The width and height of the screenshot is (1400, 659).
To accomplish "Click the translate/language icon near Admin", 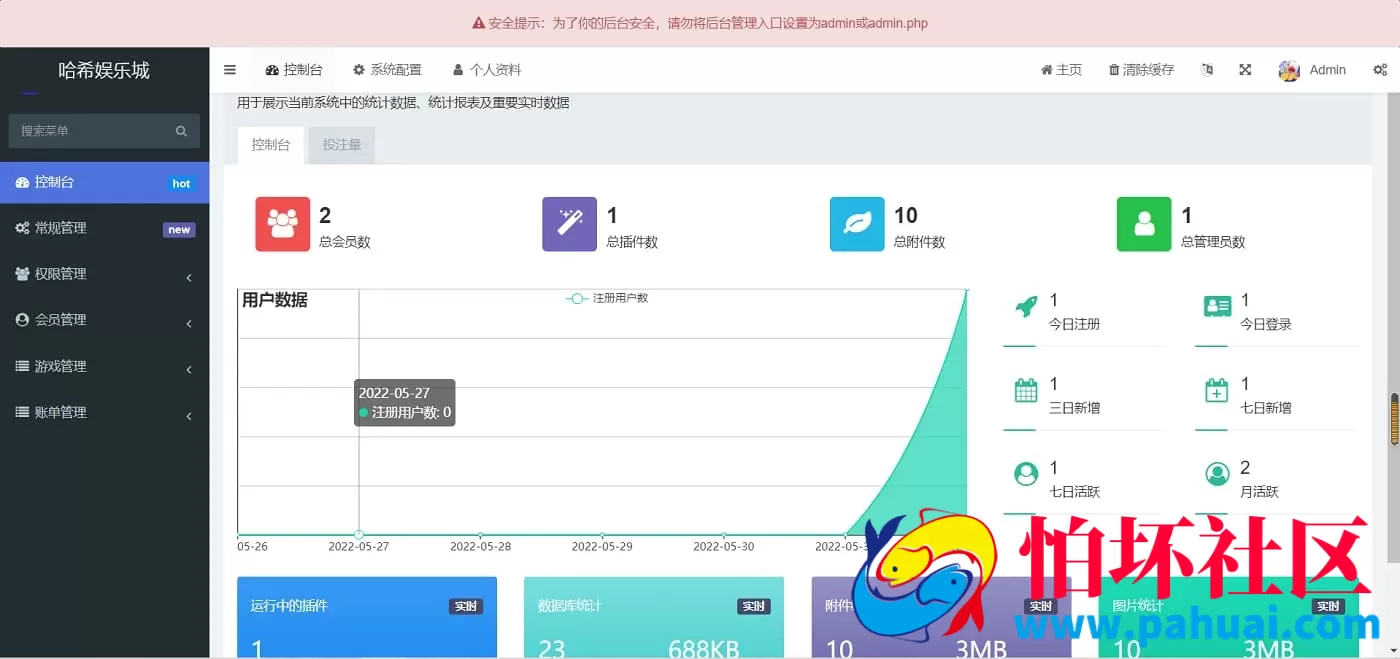I will tap(1207, 69).
